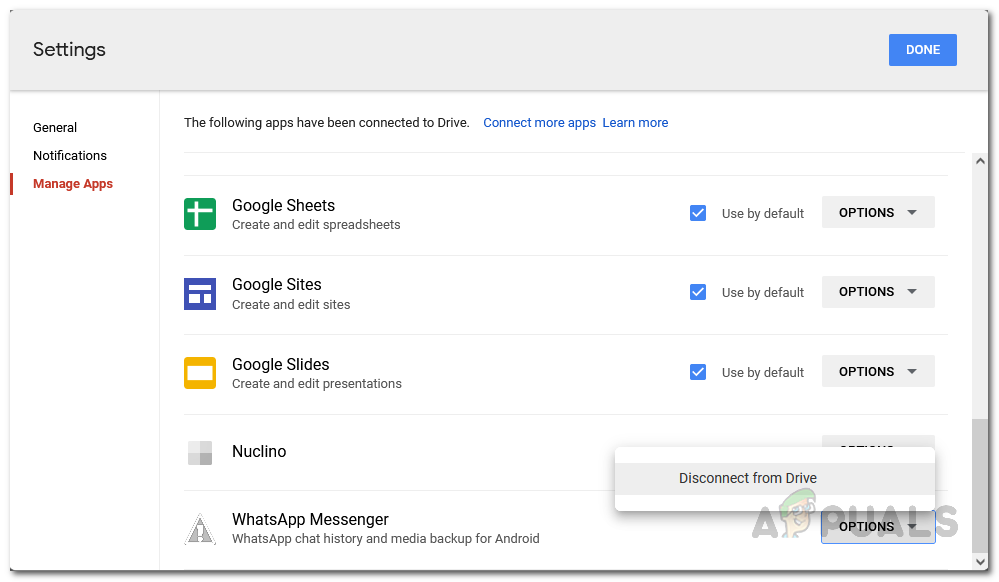This screenshot has width=999, height=582.
Task: Select Disconnect from Drive menu entry
Action: (748, 478)
